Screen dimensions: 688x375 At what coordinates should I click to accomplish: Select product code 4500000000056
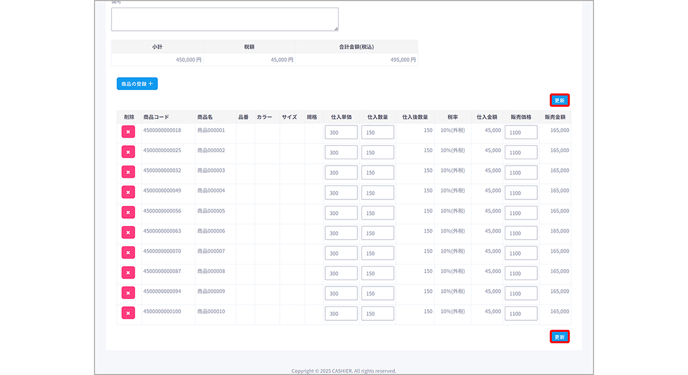[162, 211]
